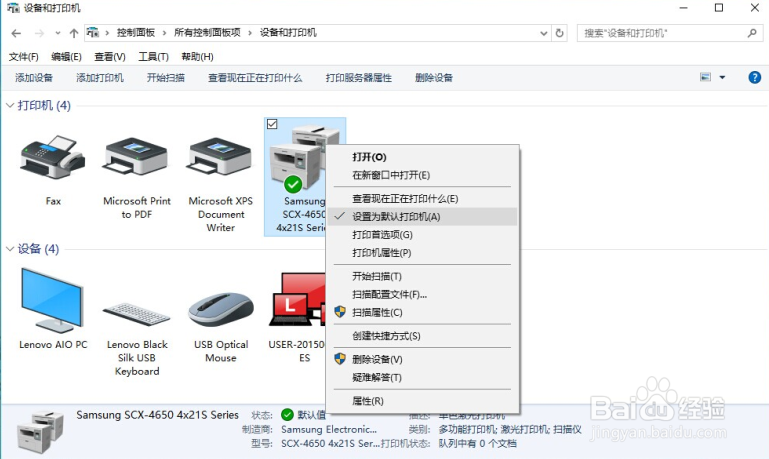
Task: Uncheck the Samsung printer selection checkbox
Action: tap(272, 125)
